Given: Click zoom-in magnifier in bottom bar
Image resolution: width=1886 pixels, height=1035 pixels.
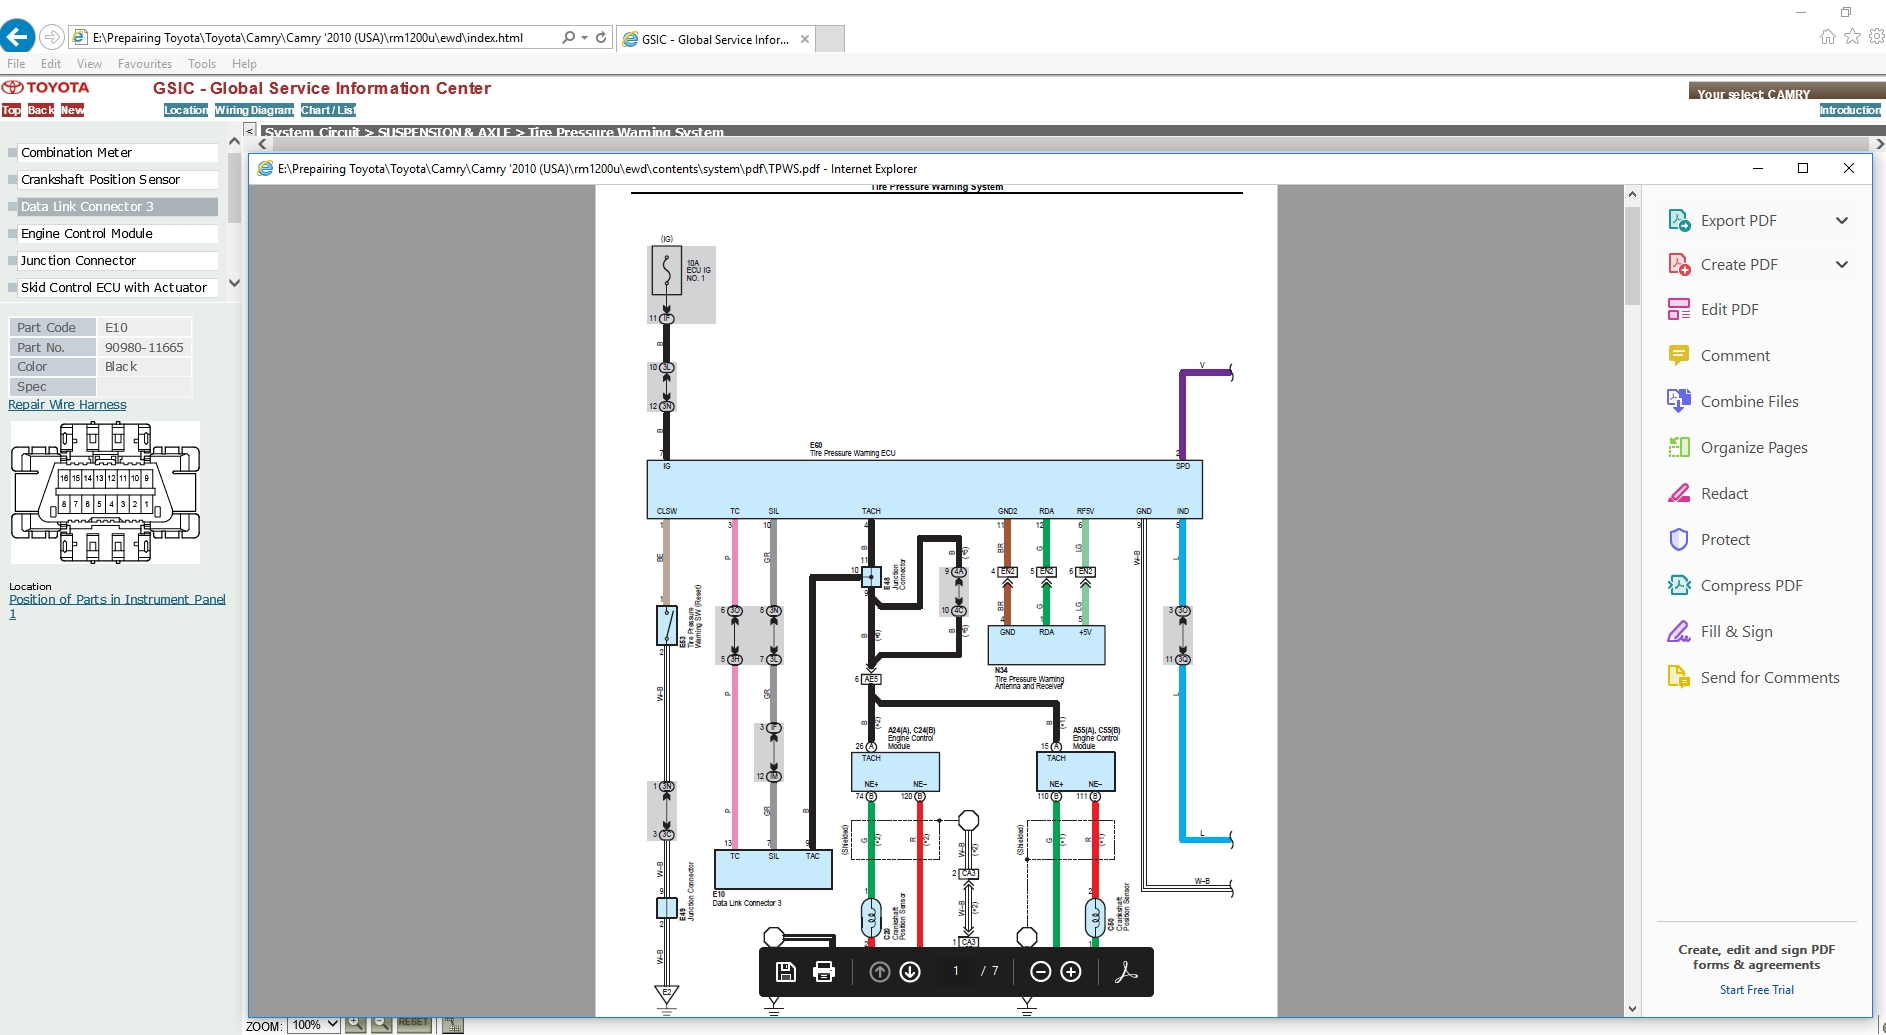Looking at the screenshot, I should point(355,1024).
